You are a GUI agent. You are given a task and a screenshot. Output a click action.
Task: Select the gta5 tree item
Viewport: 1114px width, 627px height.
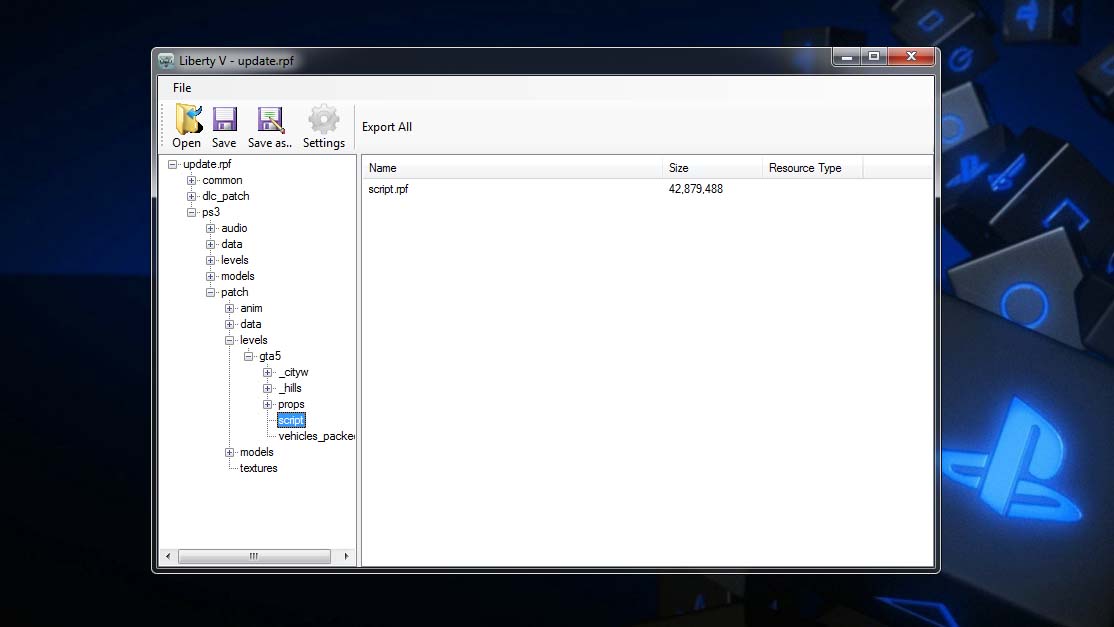(x=270, y=356)
